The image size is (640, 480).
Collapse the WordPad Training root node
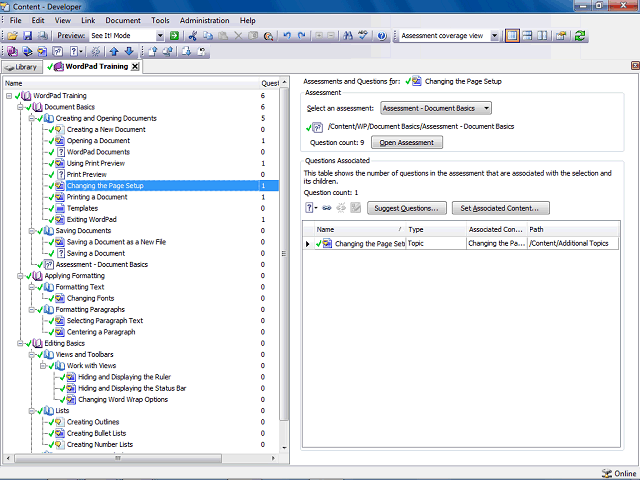click(9, 96)
